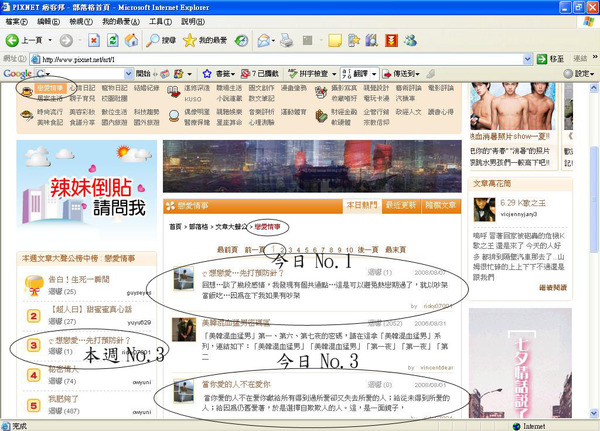The height and width of the screenshot is (431, 600).
Task: Click in the address bar URL field
Action: click(281, 59)
